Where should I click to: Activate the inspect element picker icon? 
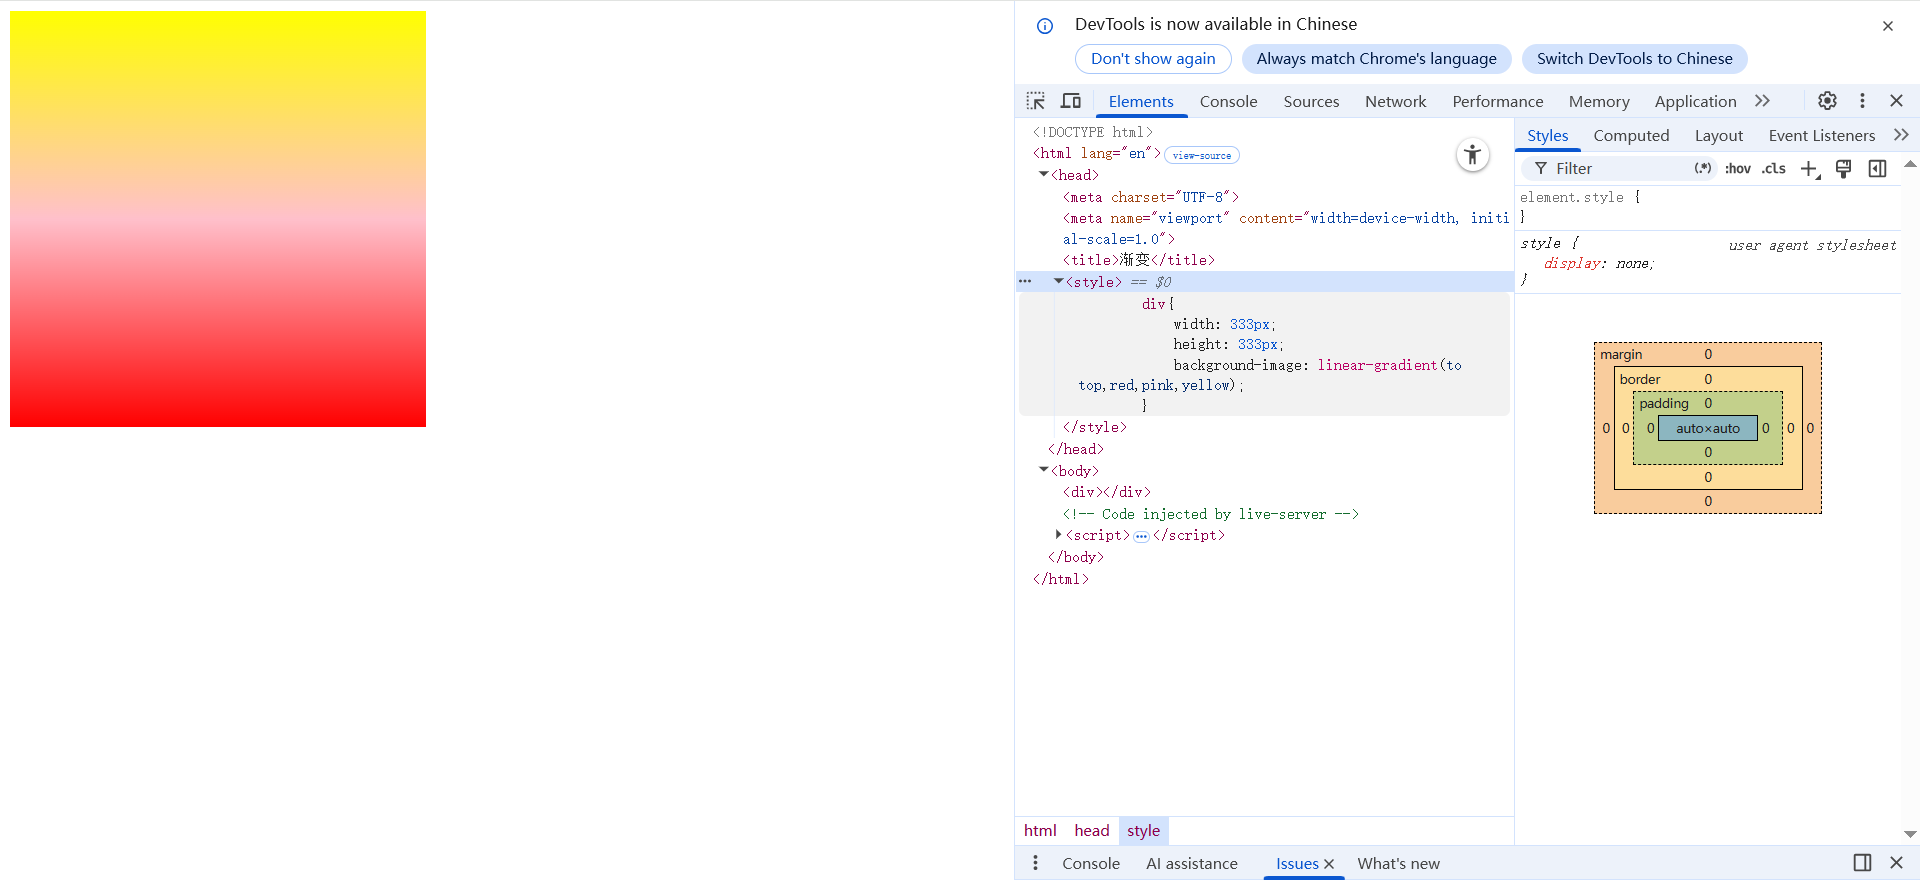click(1036, 101)
